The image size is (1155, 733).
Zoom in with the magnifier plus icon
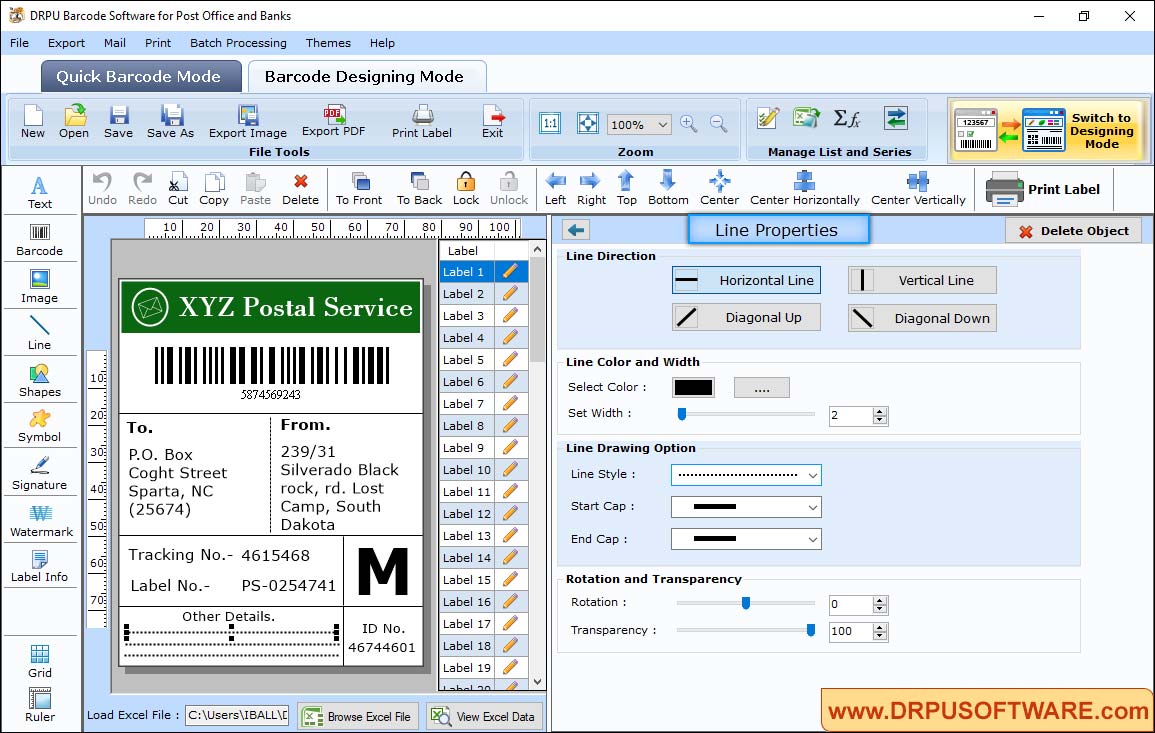[x=689, y=124]
